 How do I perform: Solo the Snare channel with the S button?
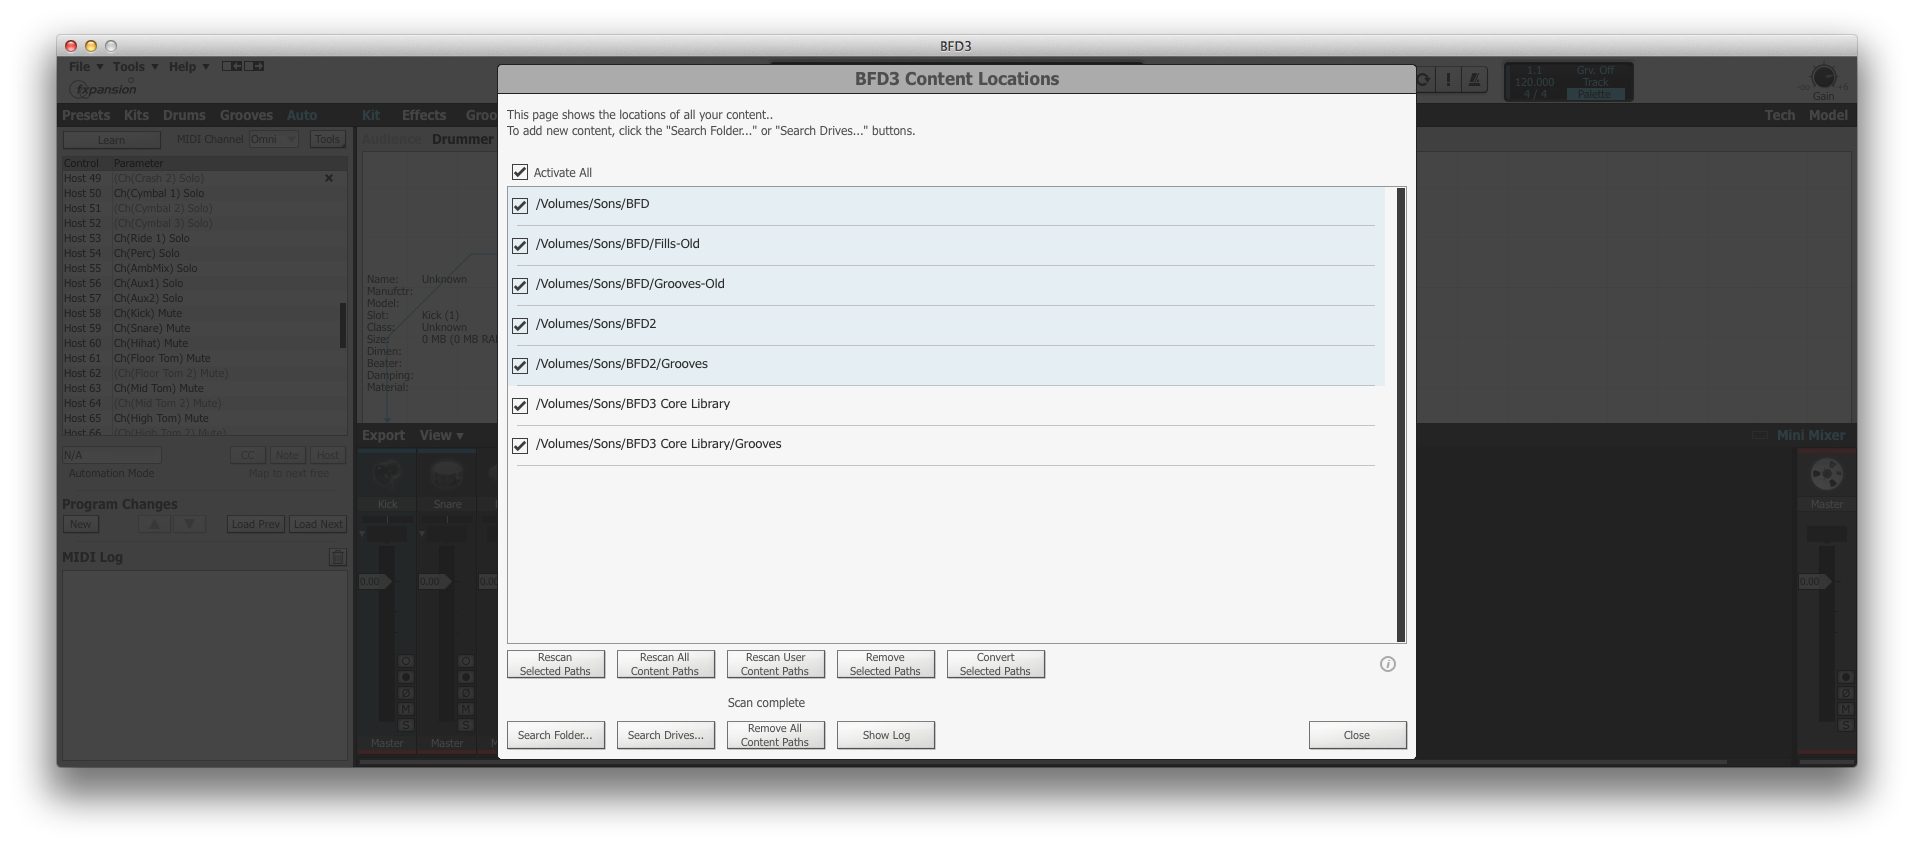tap(466, 725)
